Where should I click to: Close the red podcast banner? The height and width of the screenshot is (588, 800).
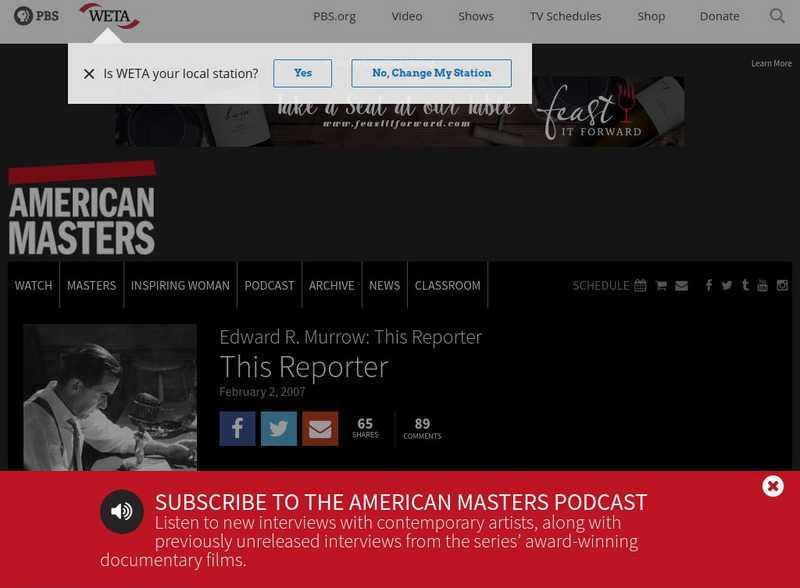click(773, 486)
